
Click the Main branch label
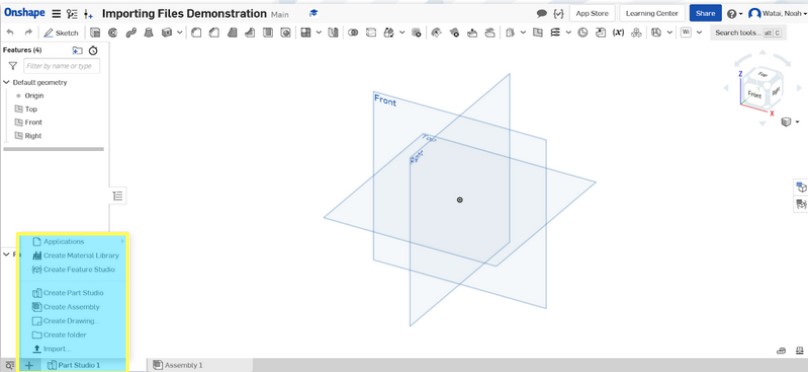[280, 14]
